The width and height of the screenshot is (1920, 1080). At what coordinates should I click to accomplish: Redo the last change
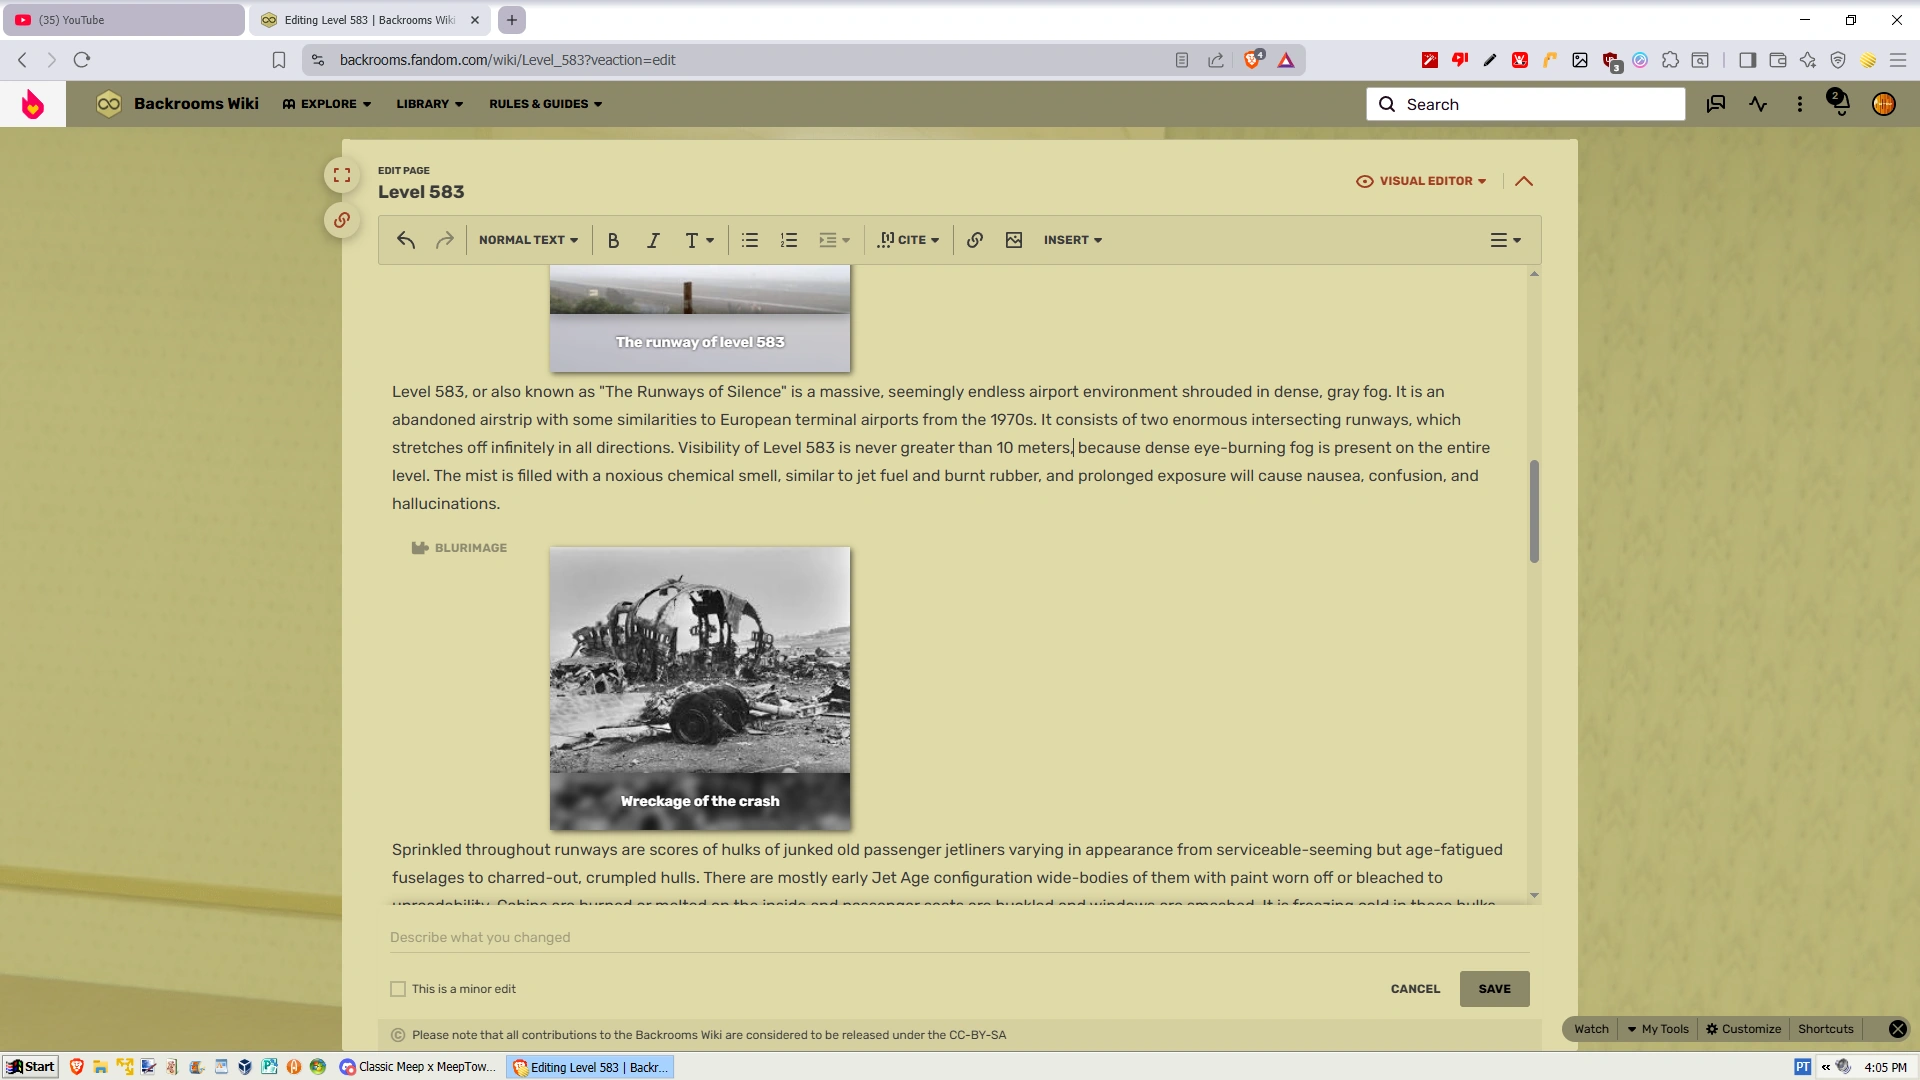point(445,240)
